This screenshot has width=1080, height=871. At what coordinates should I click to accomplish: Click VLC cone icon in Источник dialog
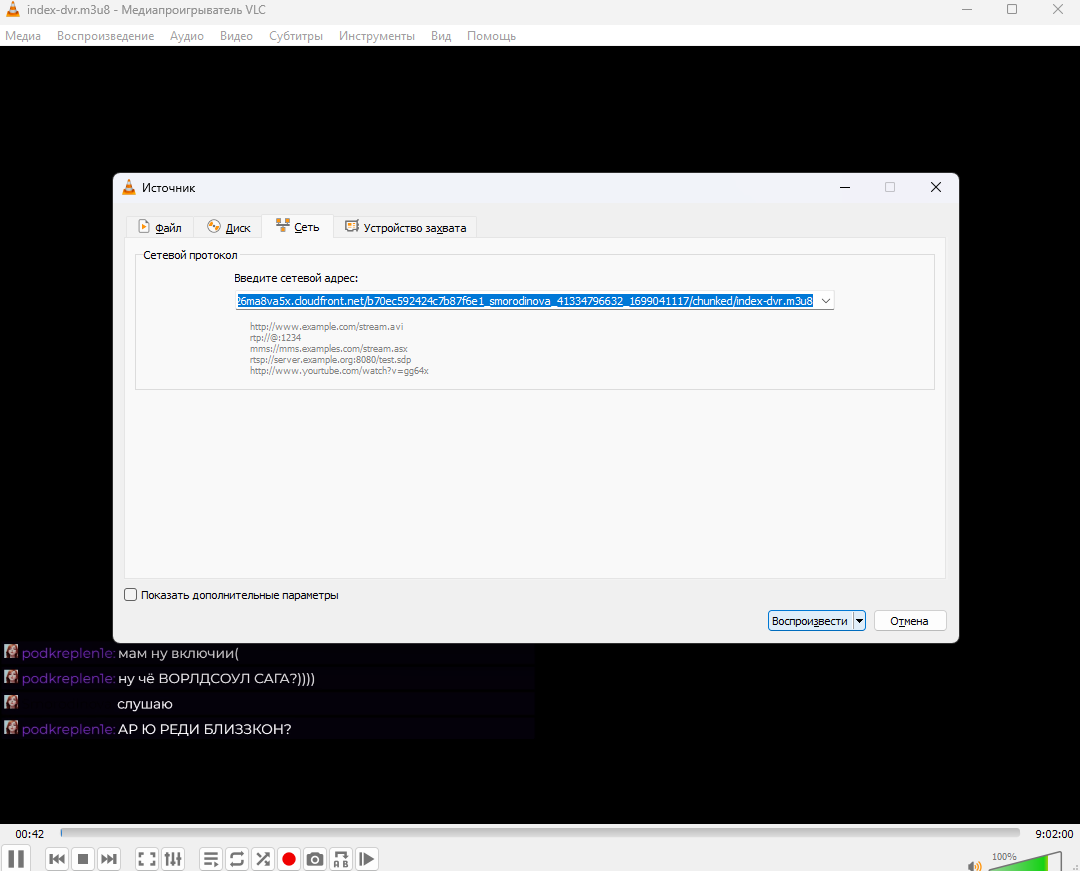[x=129, y=187]
